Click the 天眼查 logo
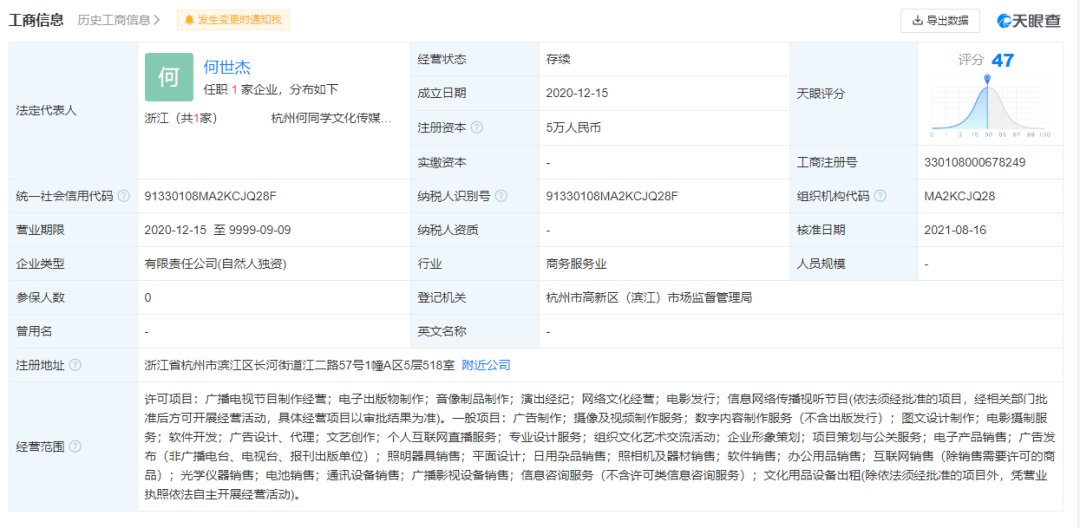 [x=1028, y=21]
